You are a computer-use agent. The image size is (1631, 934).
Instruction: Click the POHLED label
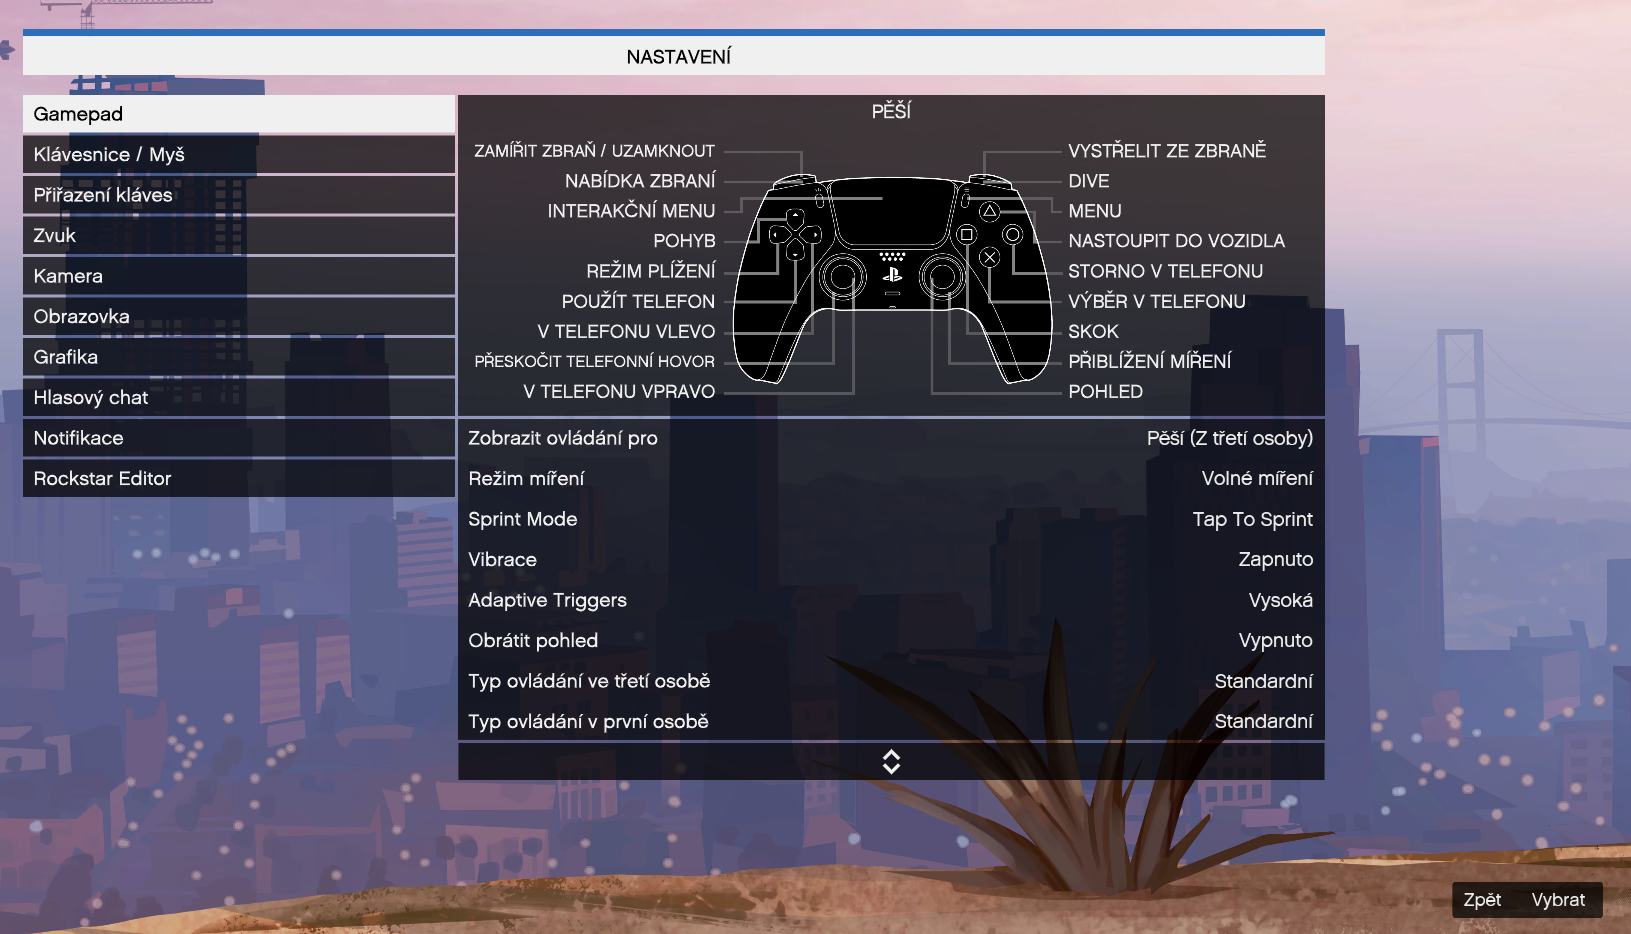pyautogui.click(x=1105, y=391)
